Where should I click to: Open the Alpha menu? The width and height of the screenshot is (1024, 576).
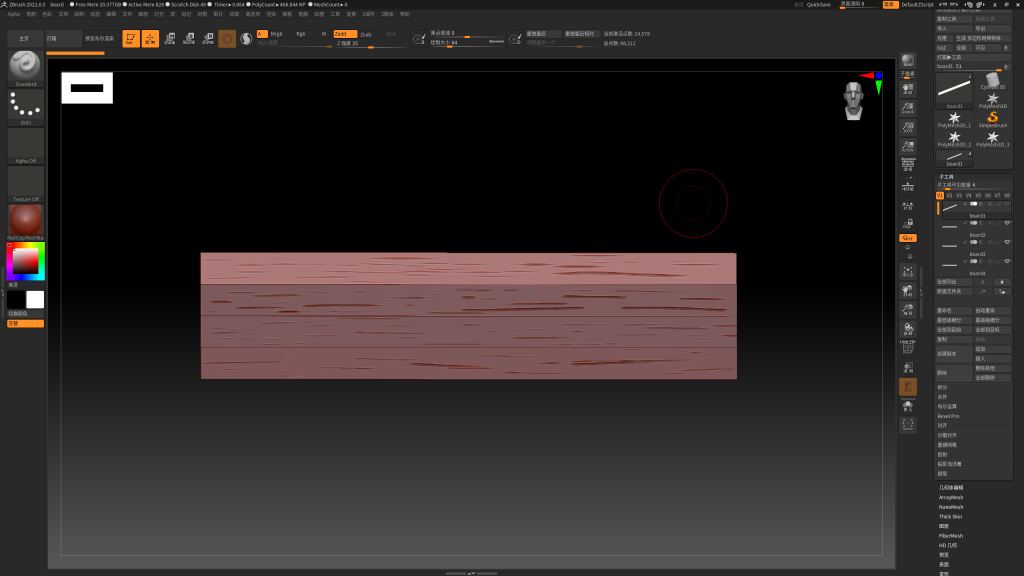pos(14,15)
